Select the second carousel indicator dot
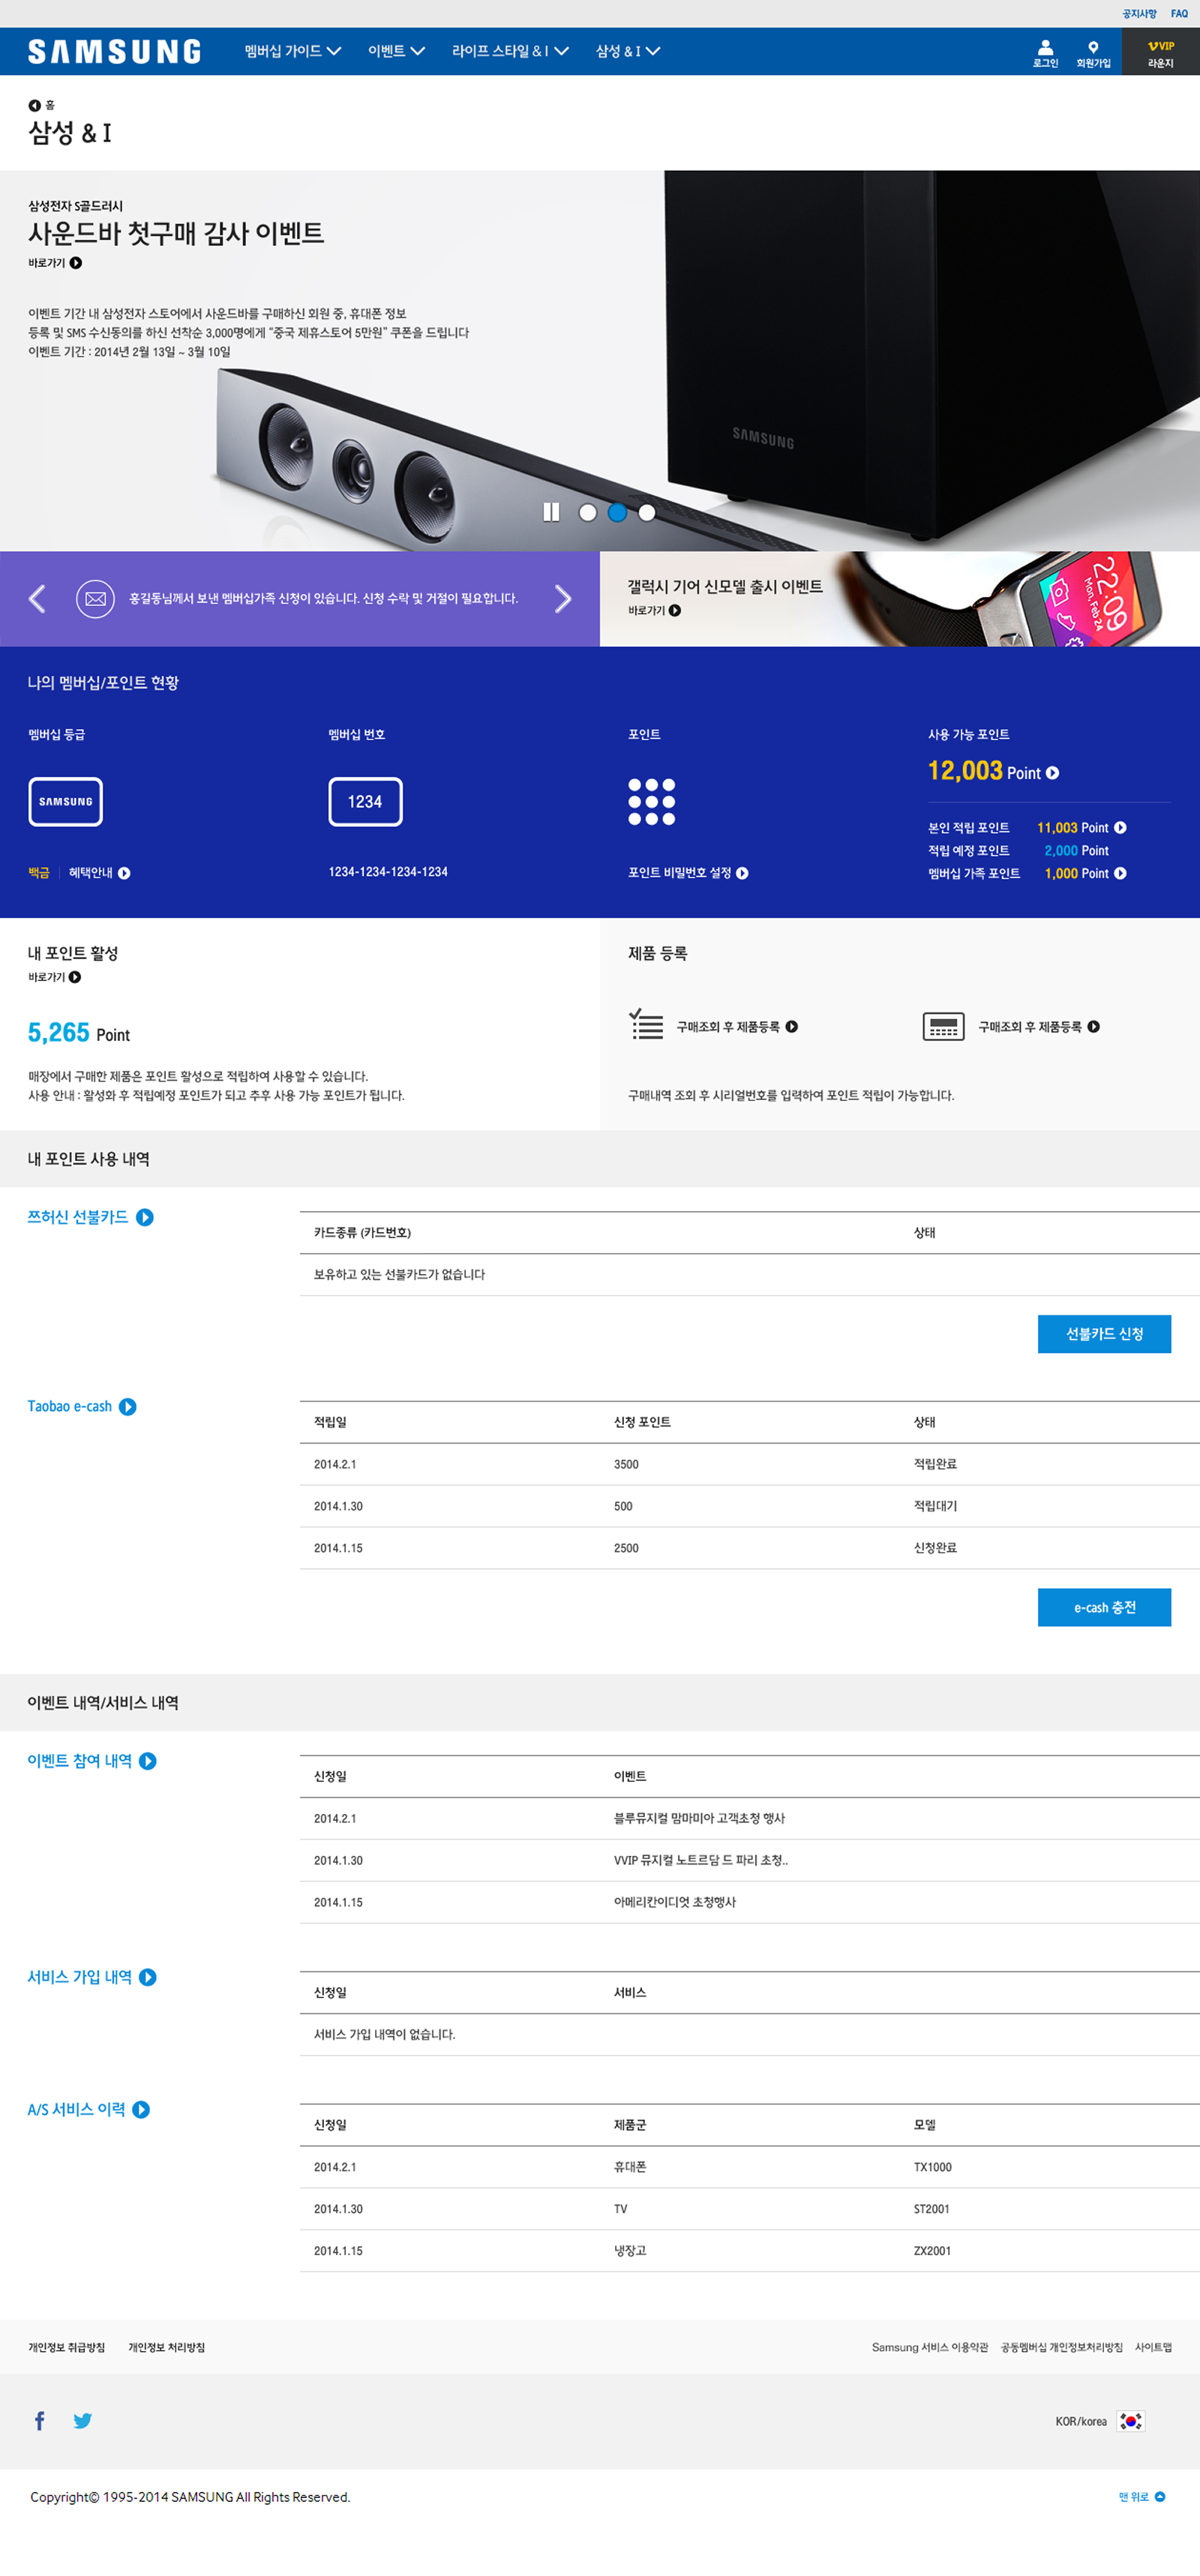 617,512
